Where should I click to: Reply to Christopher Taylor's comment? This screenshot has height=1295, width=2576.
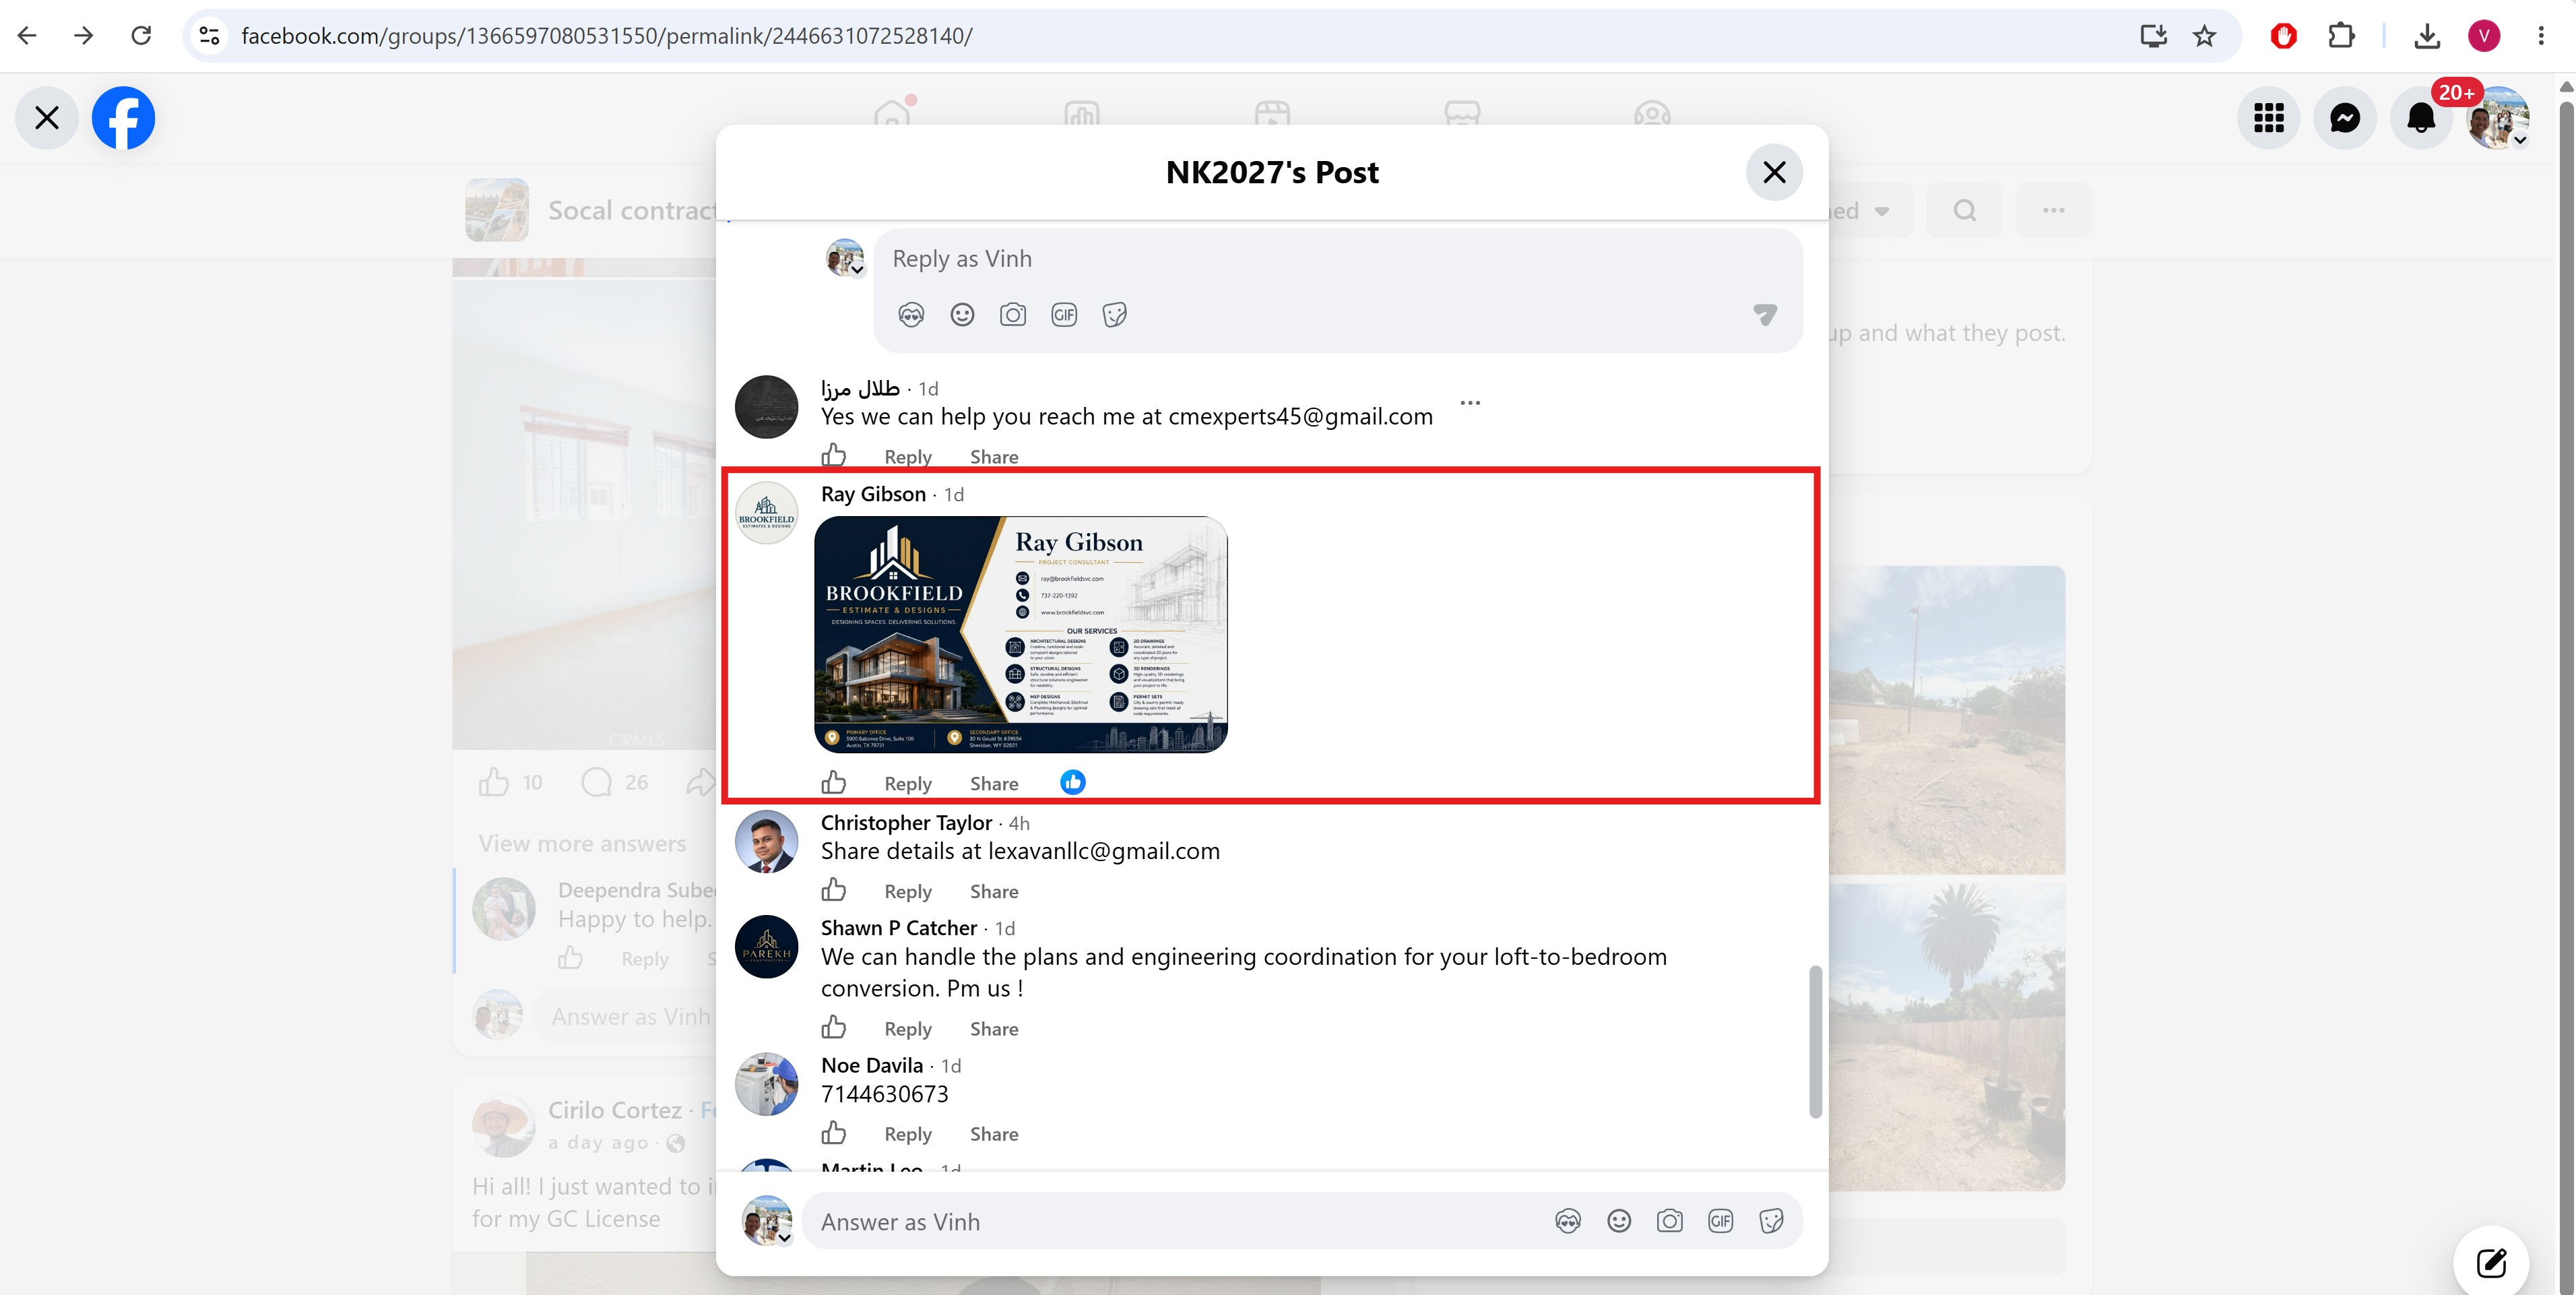908,891
